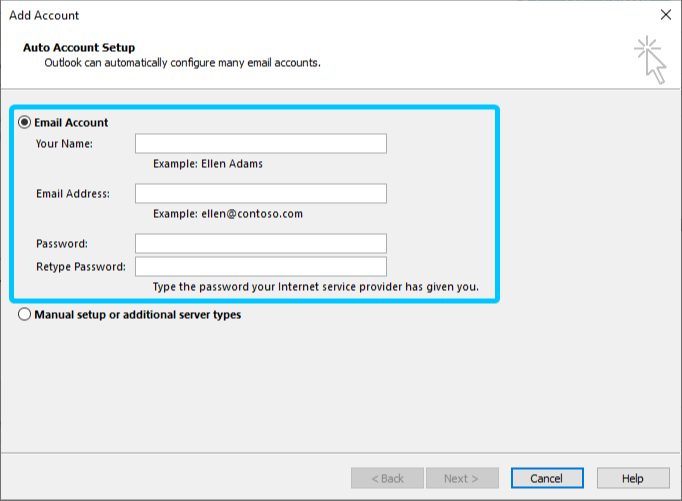Select the Retype Password field
Image resolution: width=682 pixels, height=501 pixels.
(261, 267)
